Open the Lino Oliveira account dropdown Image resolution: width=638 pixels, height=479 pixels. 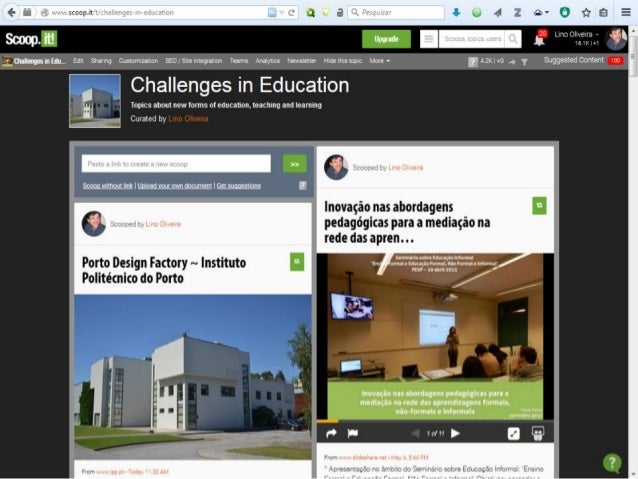tap(577, 35)
